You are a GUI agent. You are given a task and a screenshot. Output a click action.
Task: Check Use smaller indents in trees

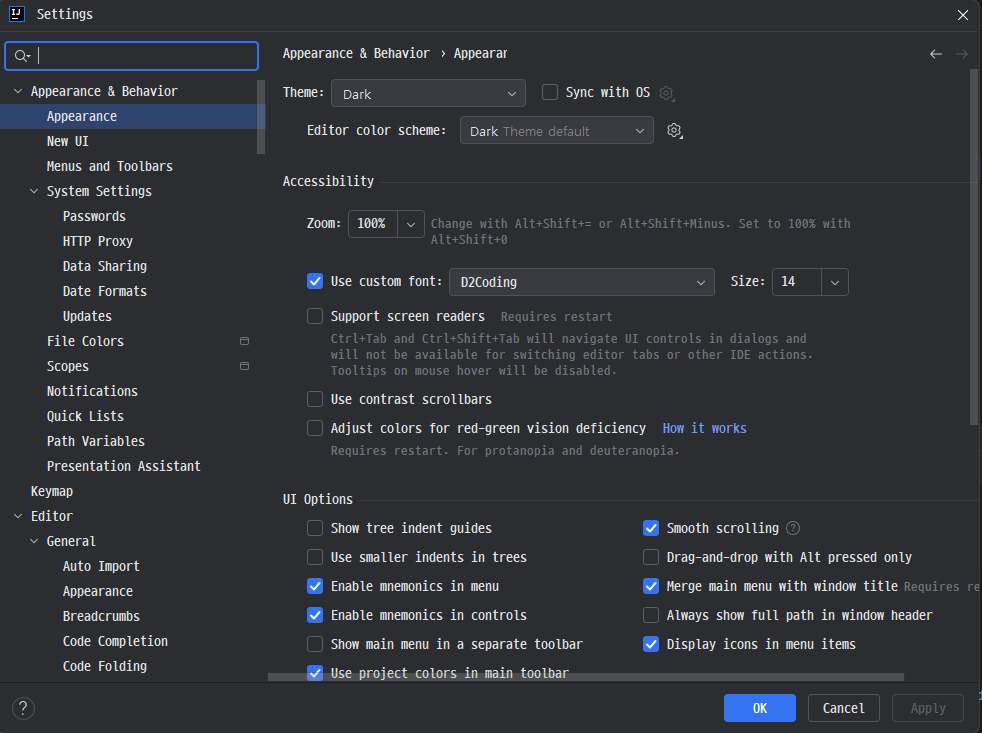(x=315, y=557)
